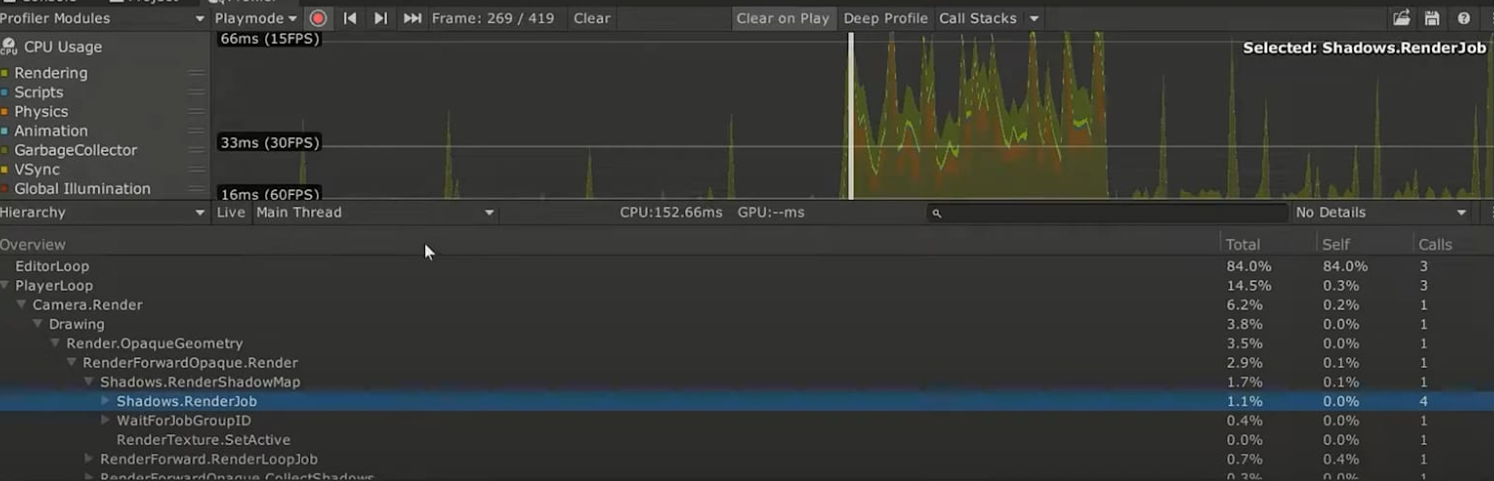Click the CPU Usage module icon
The height and width of the screenshot is (481, 1494).
(9, 46)
